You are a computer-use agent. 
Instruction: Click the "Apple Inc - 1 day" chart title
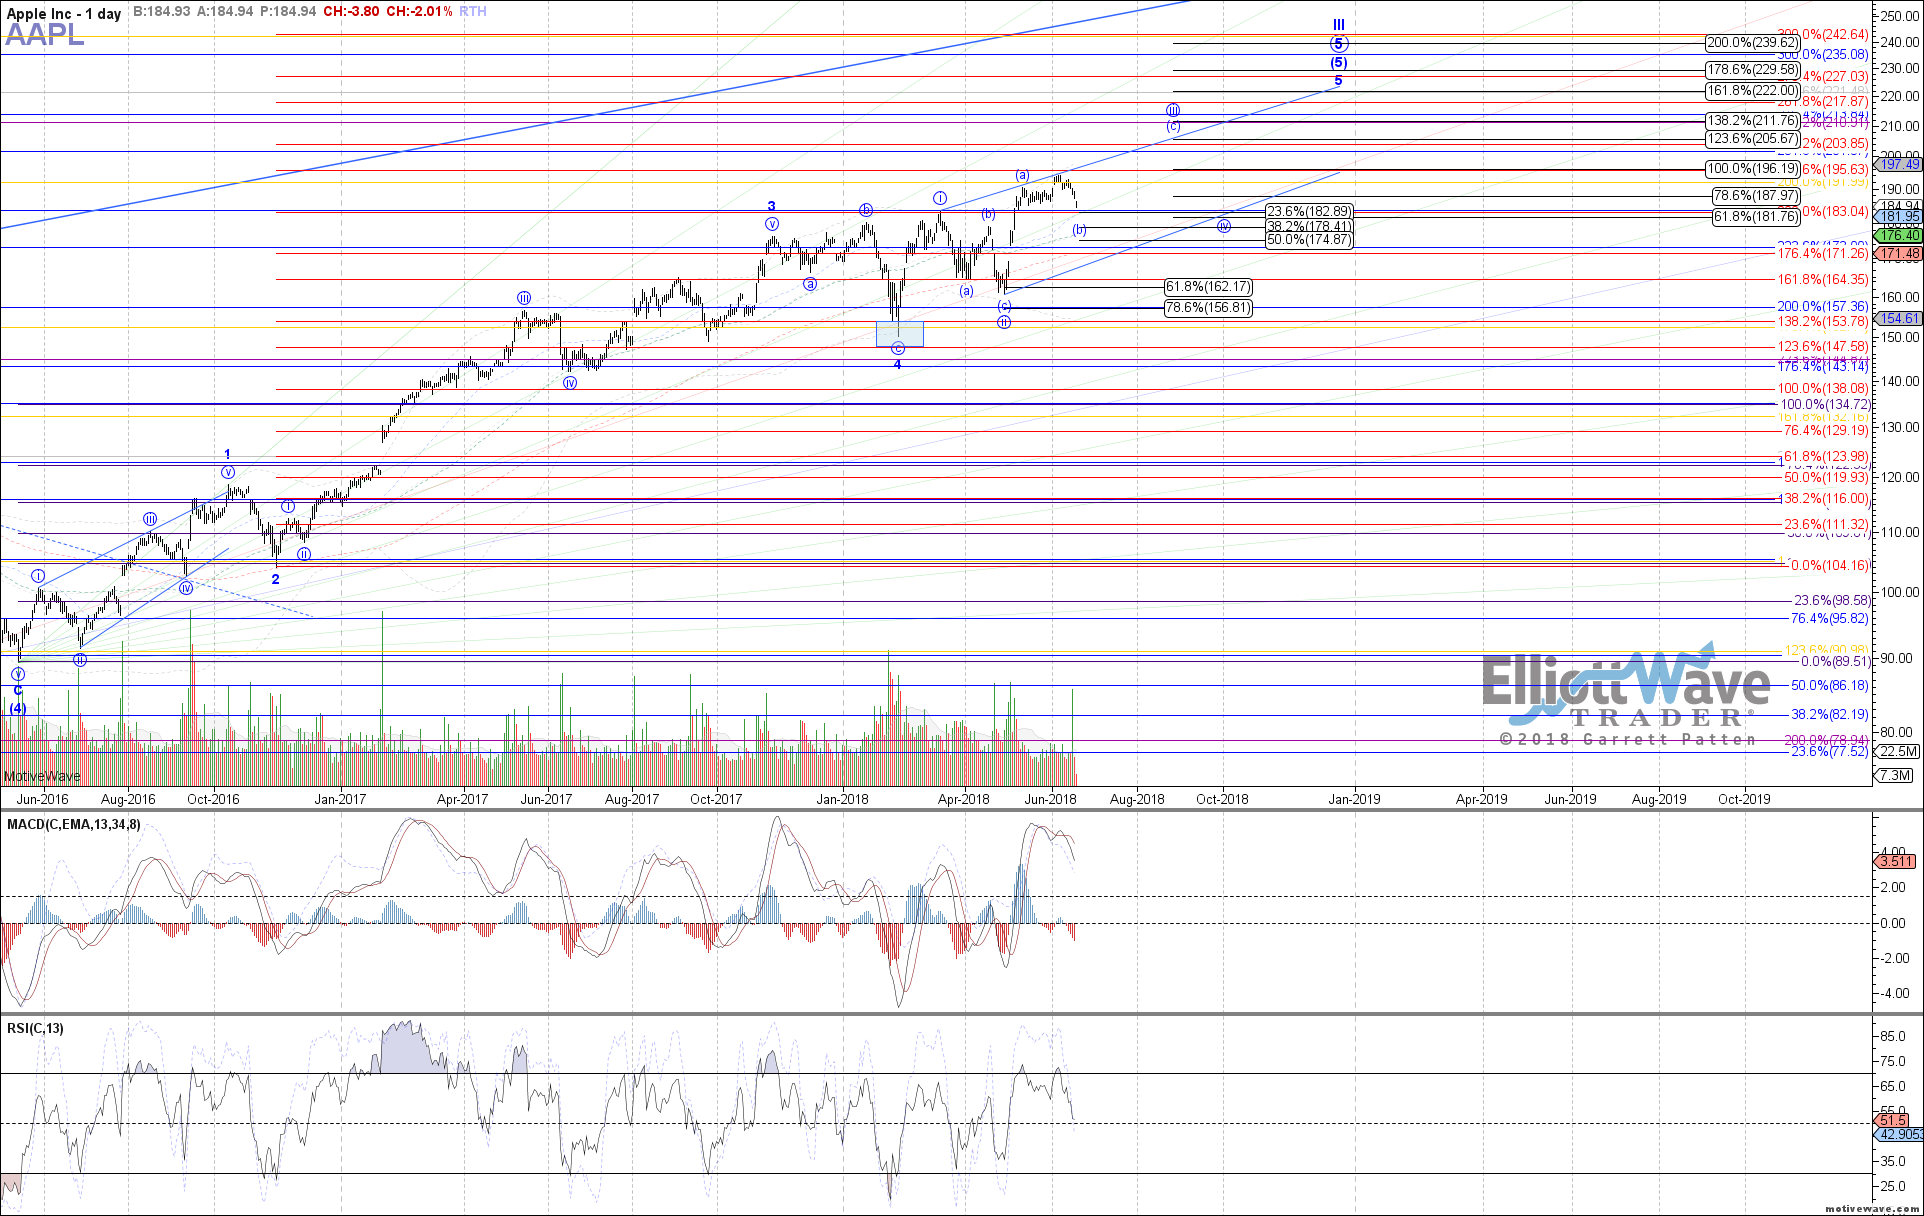(64, 13)
